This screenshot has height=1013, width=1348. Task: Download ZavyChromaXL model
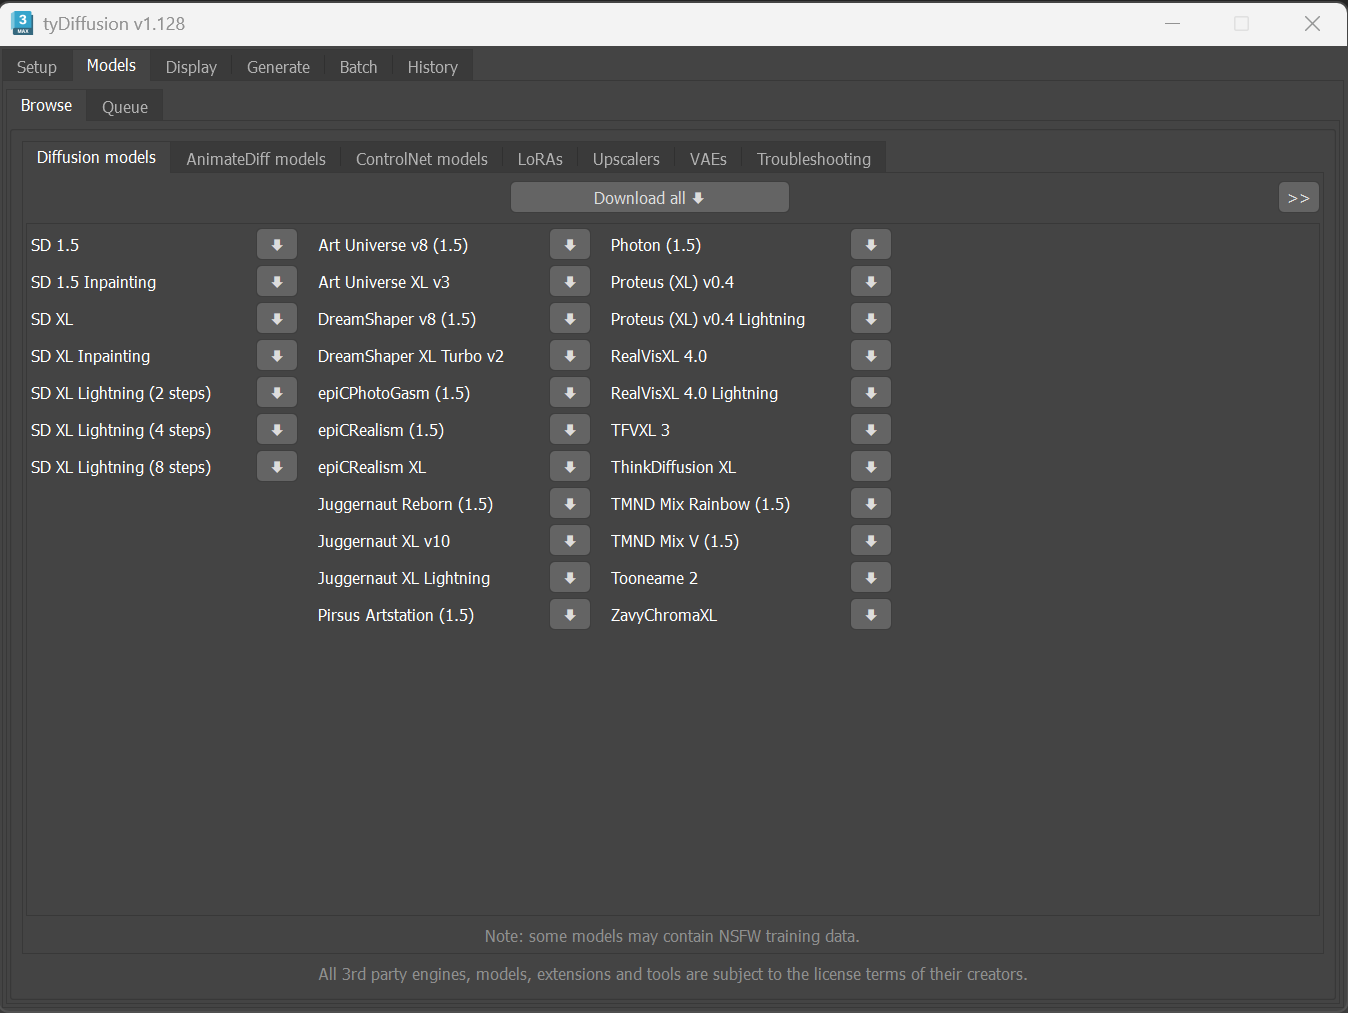click(x=871, y=615)
